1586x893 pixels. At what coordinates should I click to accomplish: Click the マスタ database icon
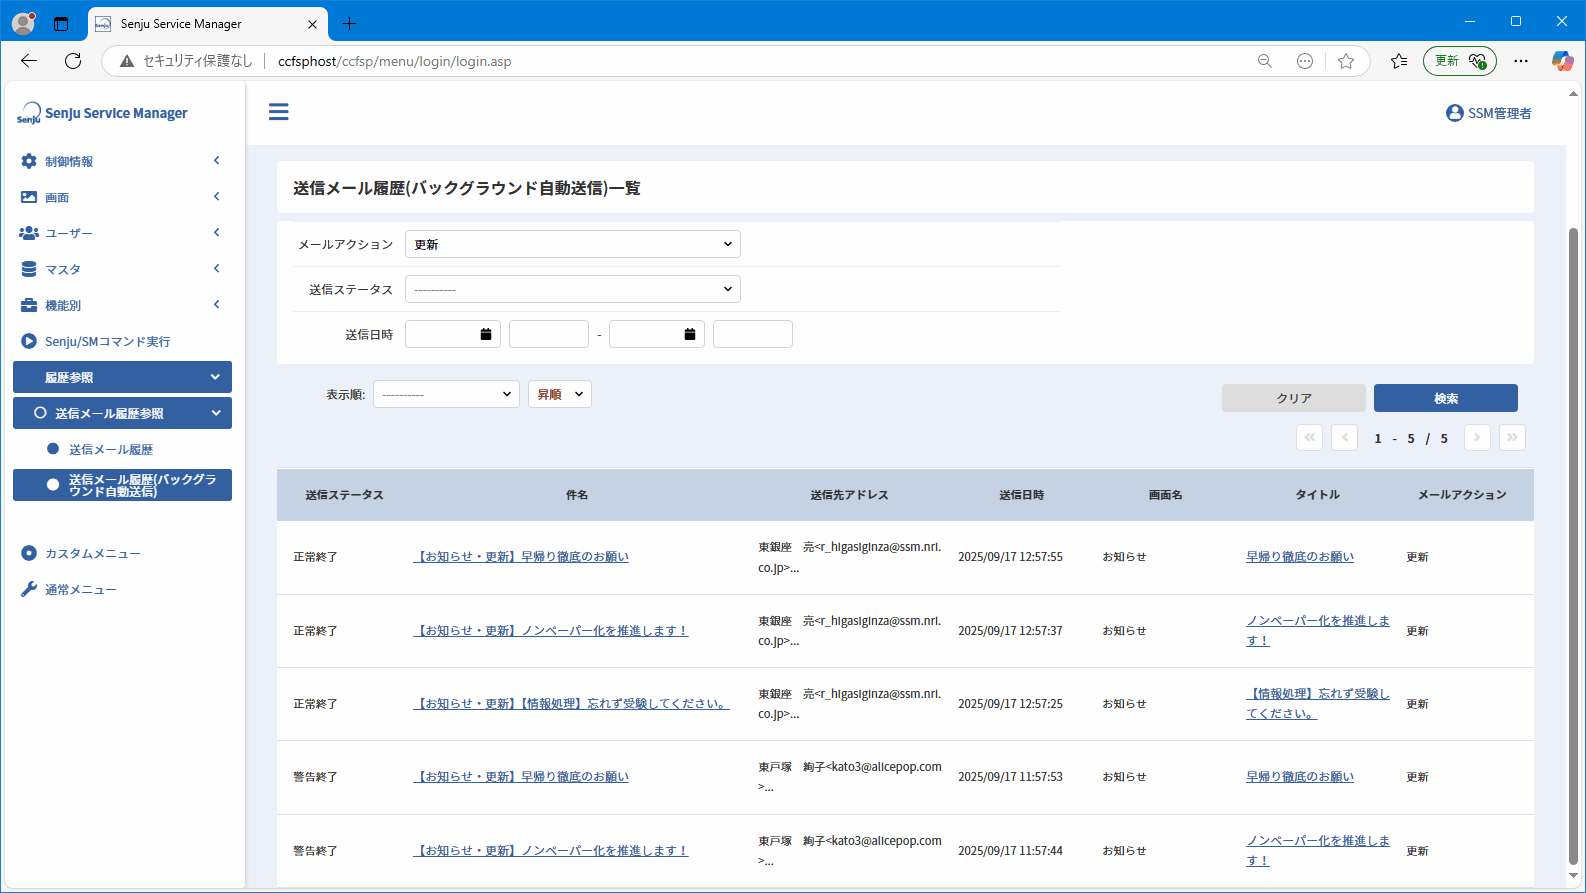[29, 269]
